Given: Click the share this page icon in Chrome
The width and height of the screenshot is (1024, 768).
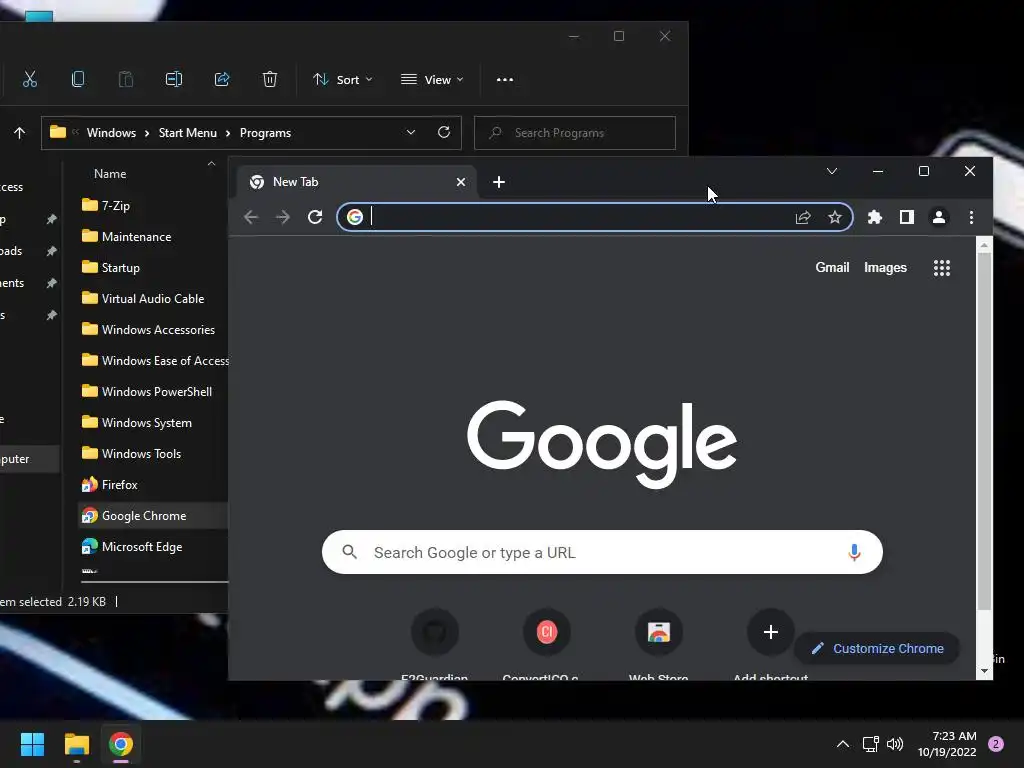Looking at the screenshot, I should point(803,217).
